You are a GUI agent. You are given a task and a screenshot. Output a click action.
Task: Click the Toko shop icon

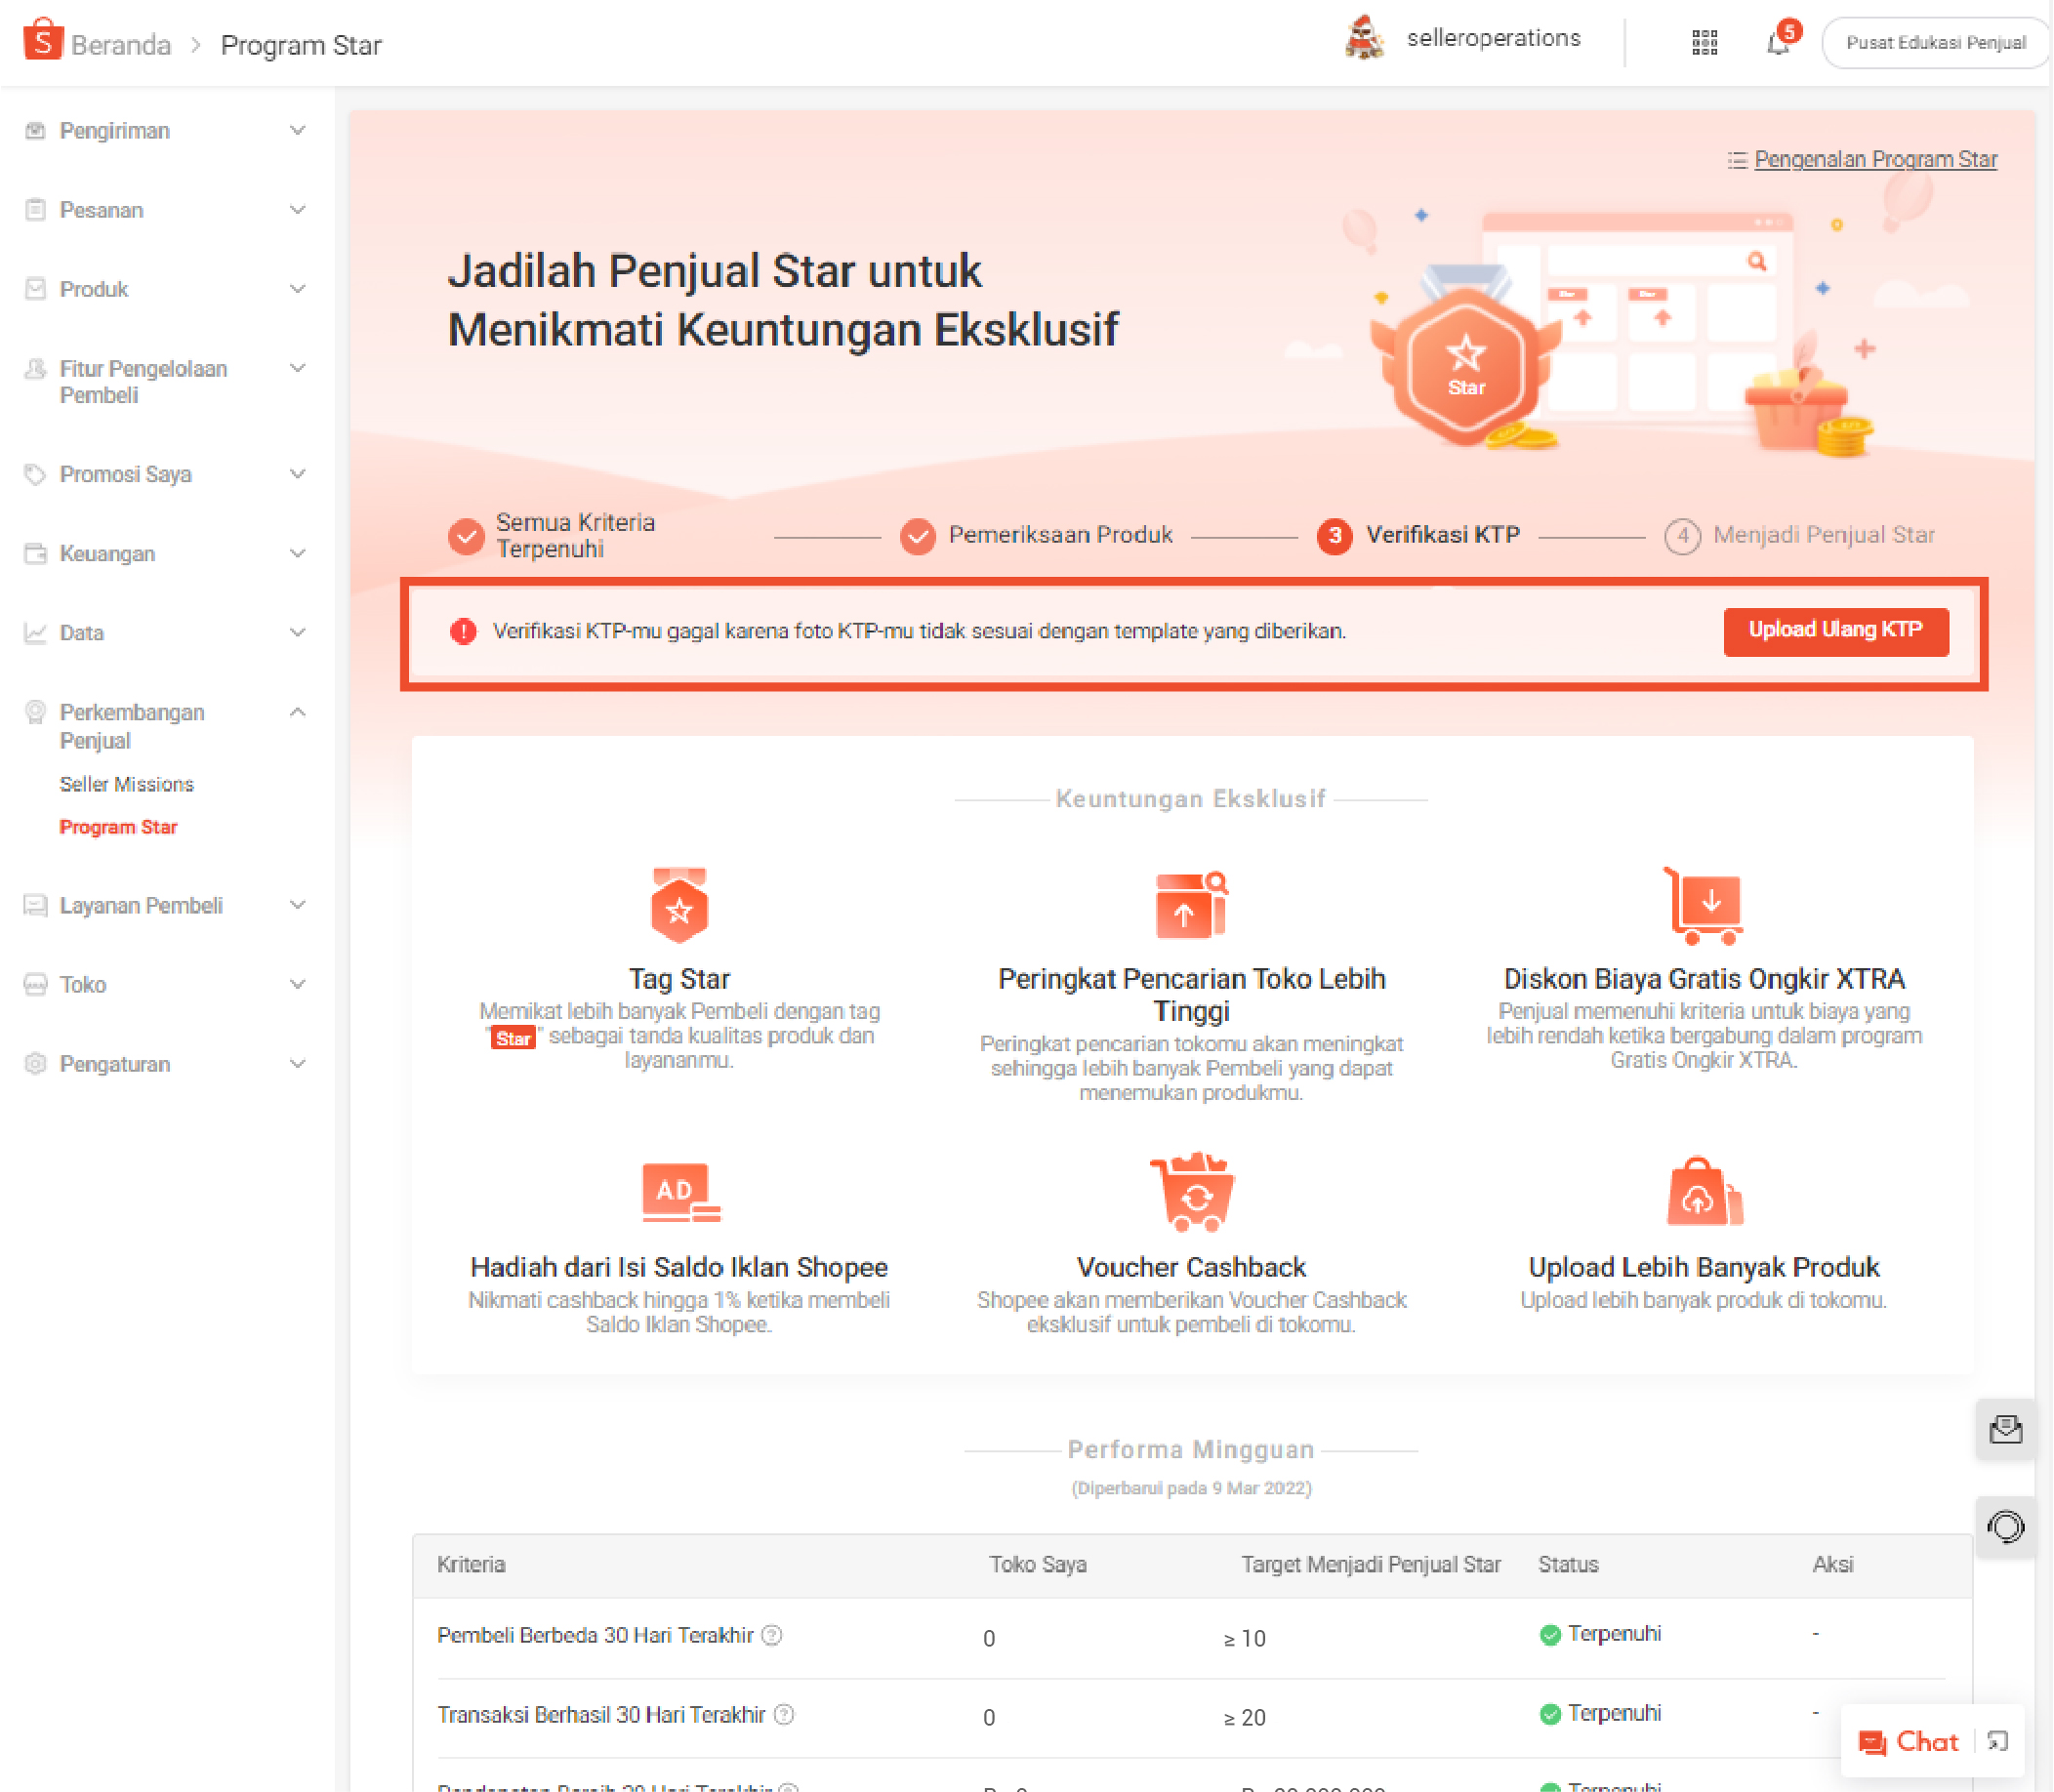point(35,985)
